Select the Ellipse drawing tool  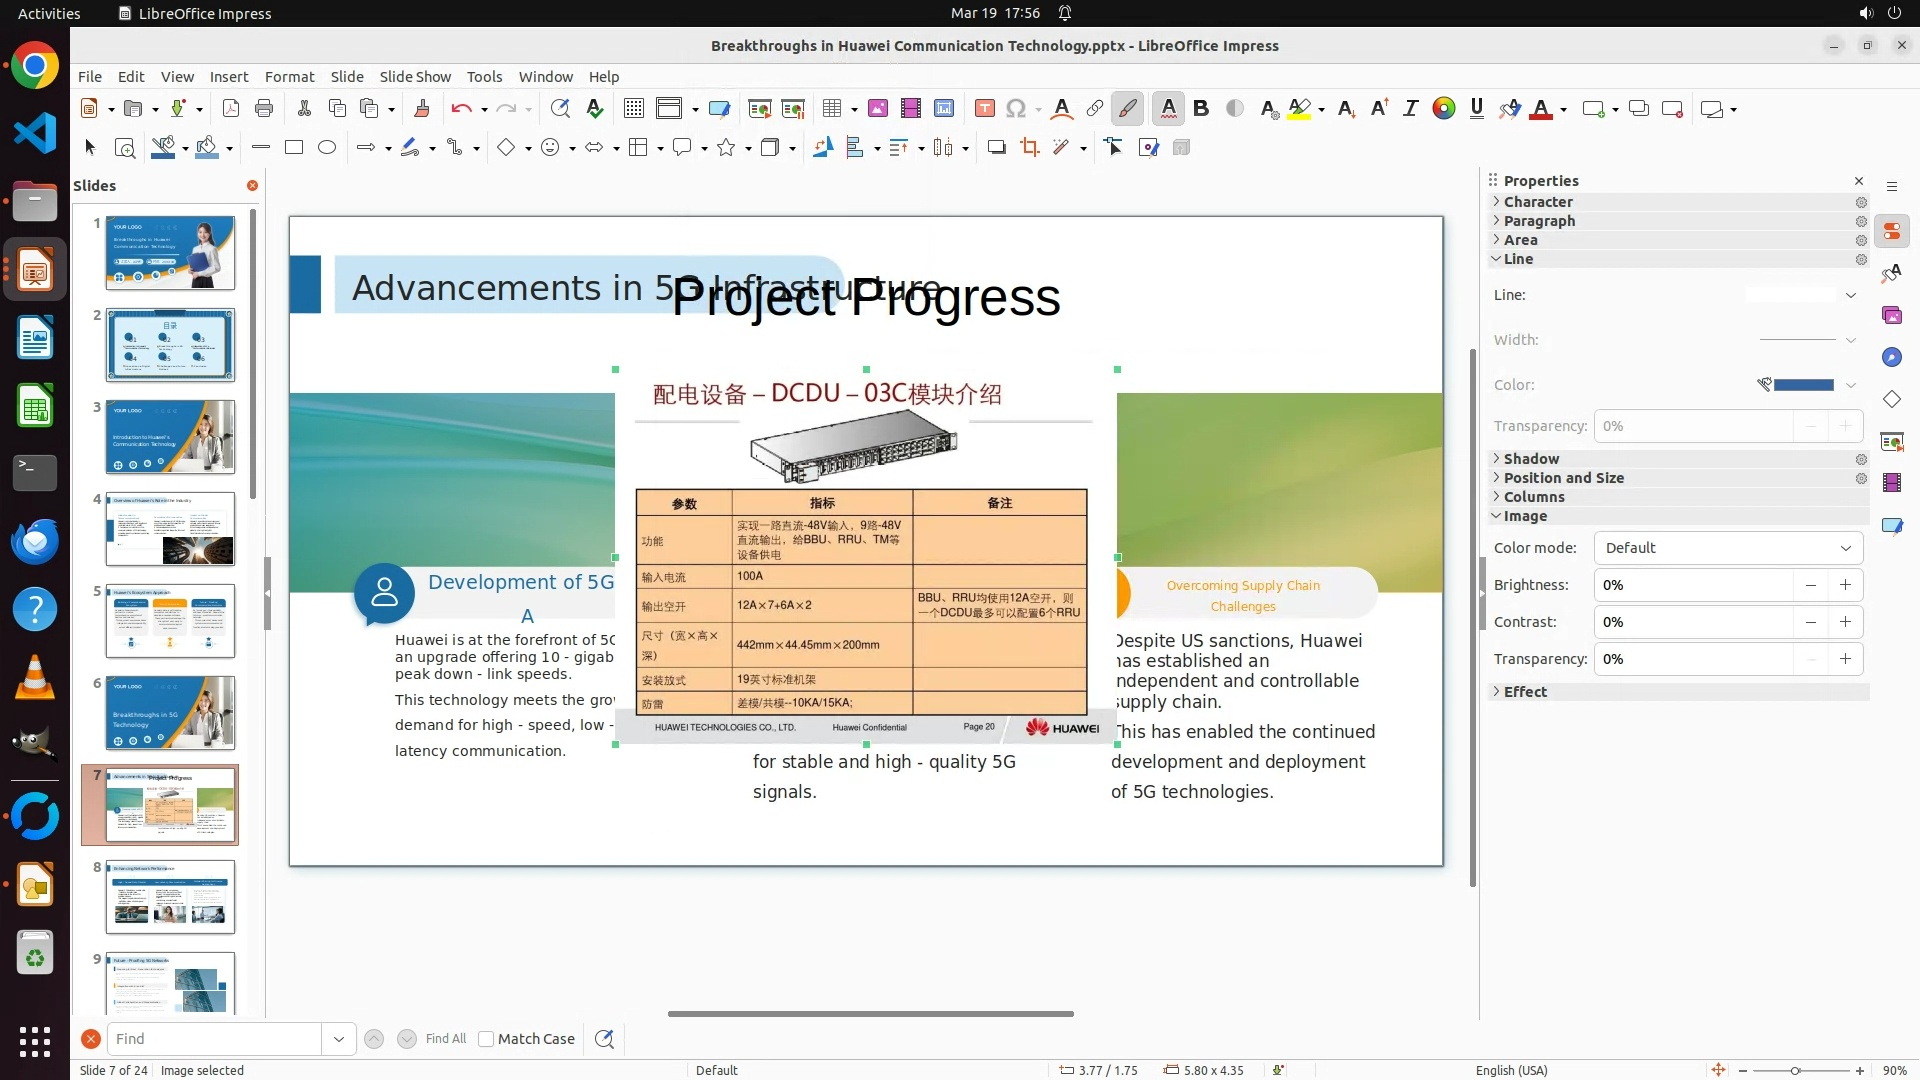(x=327, y=148)
